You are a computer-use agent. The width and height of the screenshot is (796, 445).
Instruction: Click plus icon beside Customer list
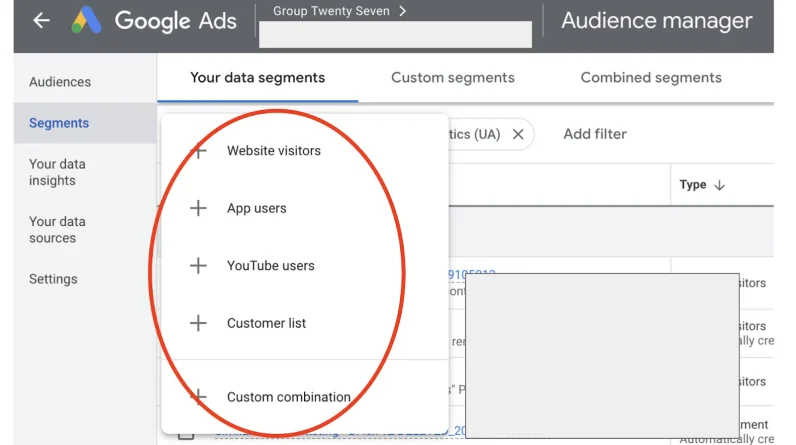point(198,323)
